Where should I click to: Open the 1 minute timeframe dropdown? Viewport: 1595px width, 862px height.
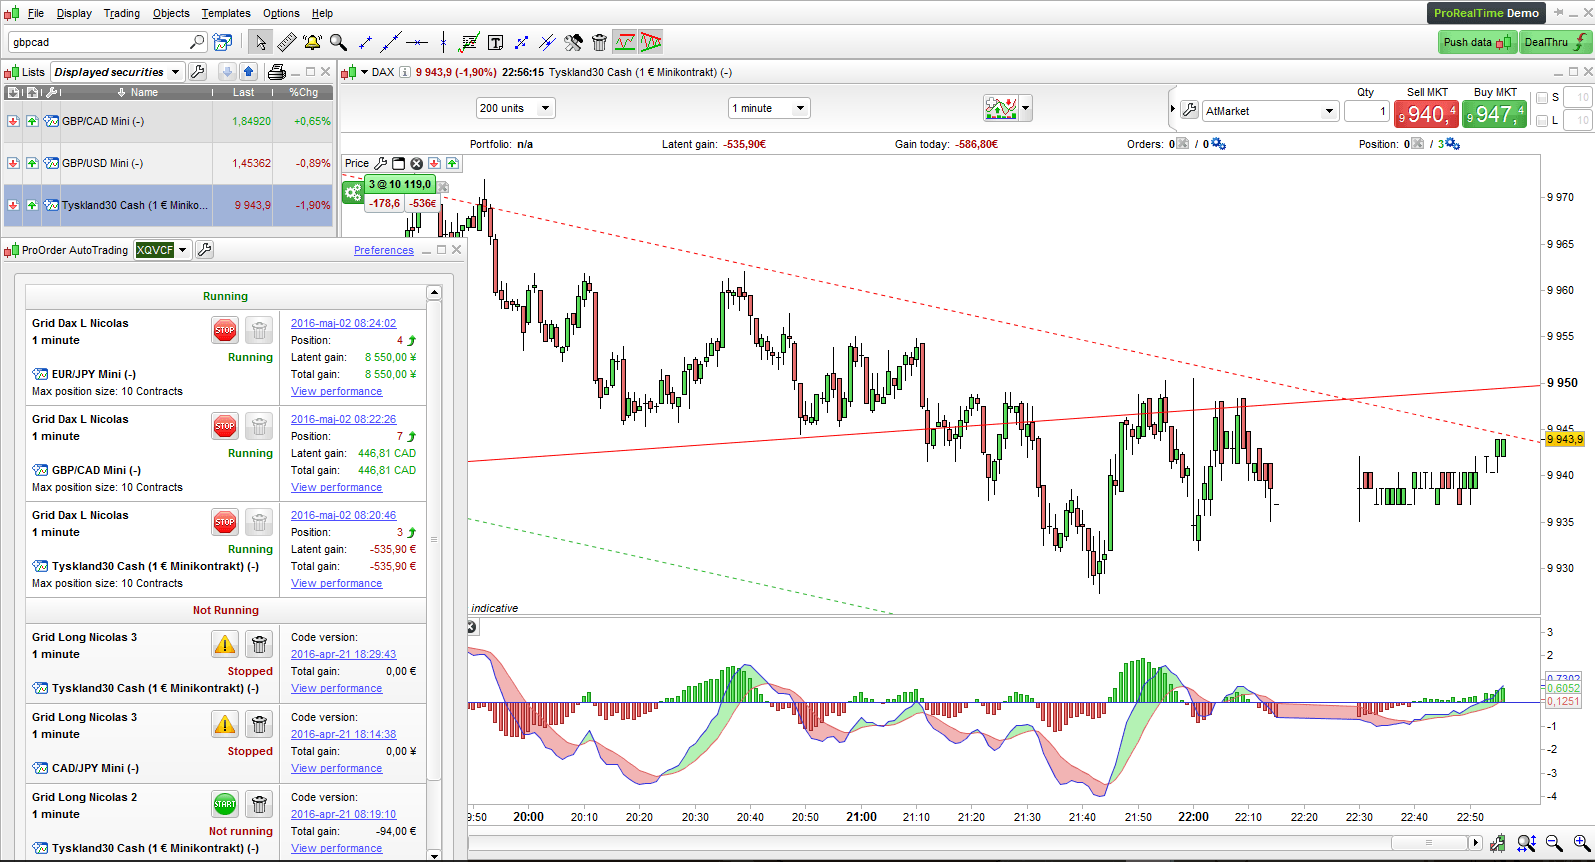click(769, 108)
